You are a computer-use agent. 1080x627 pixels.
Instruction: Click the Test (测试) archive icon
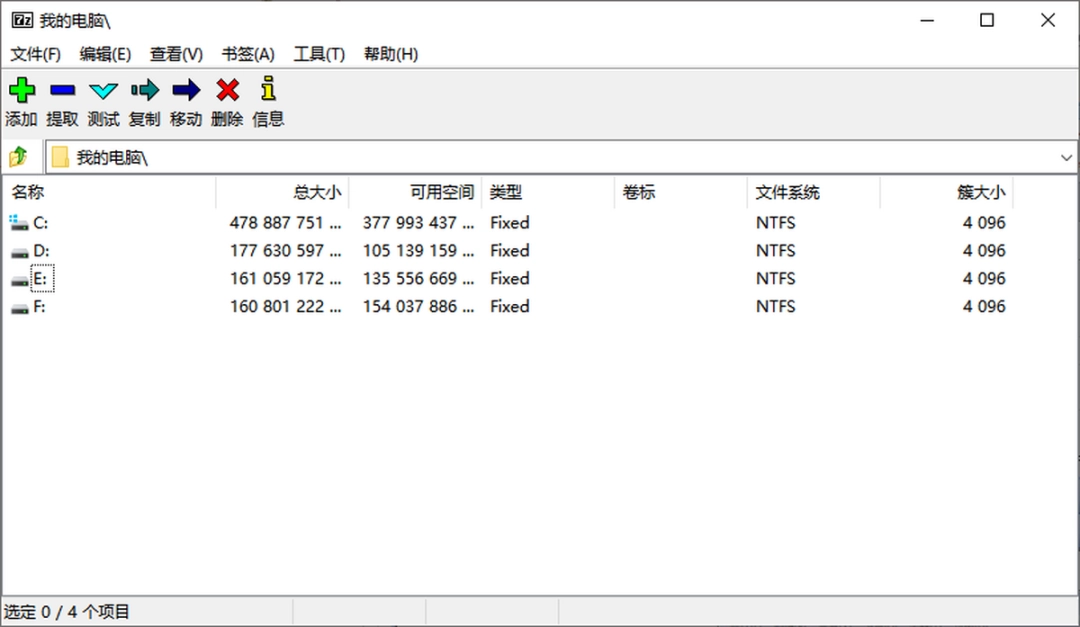[103, 90]
